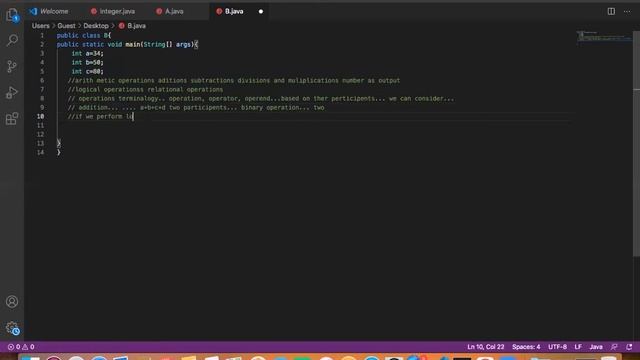Open Run and Debug view

point(12,93)
